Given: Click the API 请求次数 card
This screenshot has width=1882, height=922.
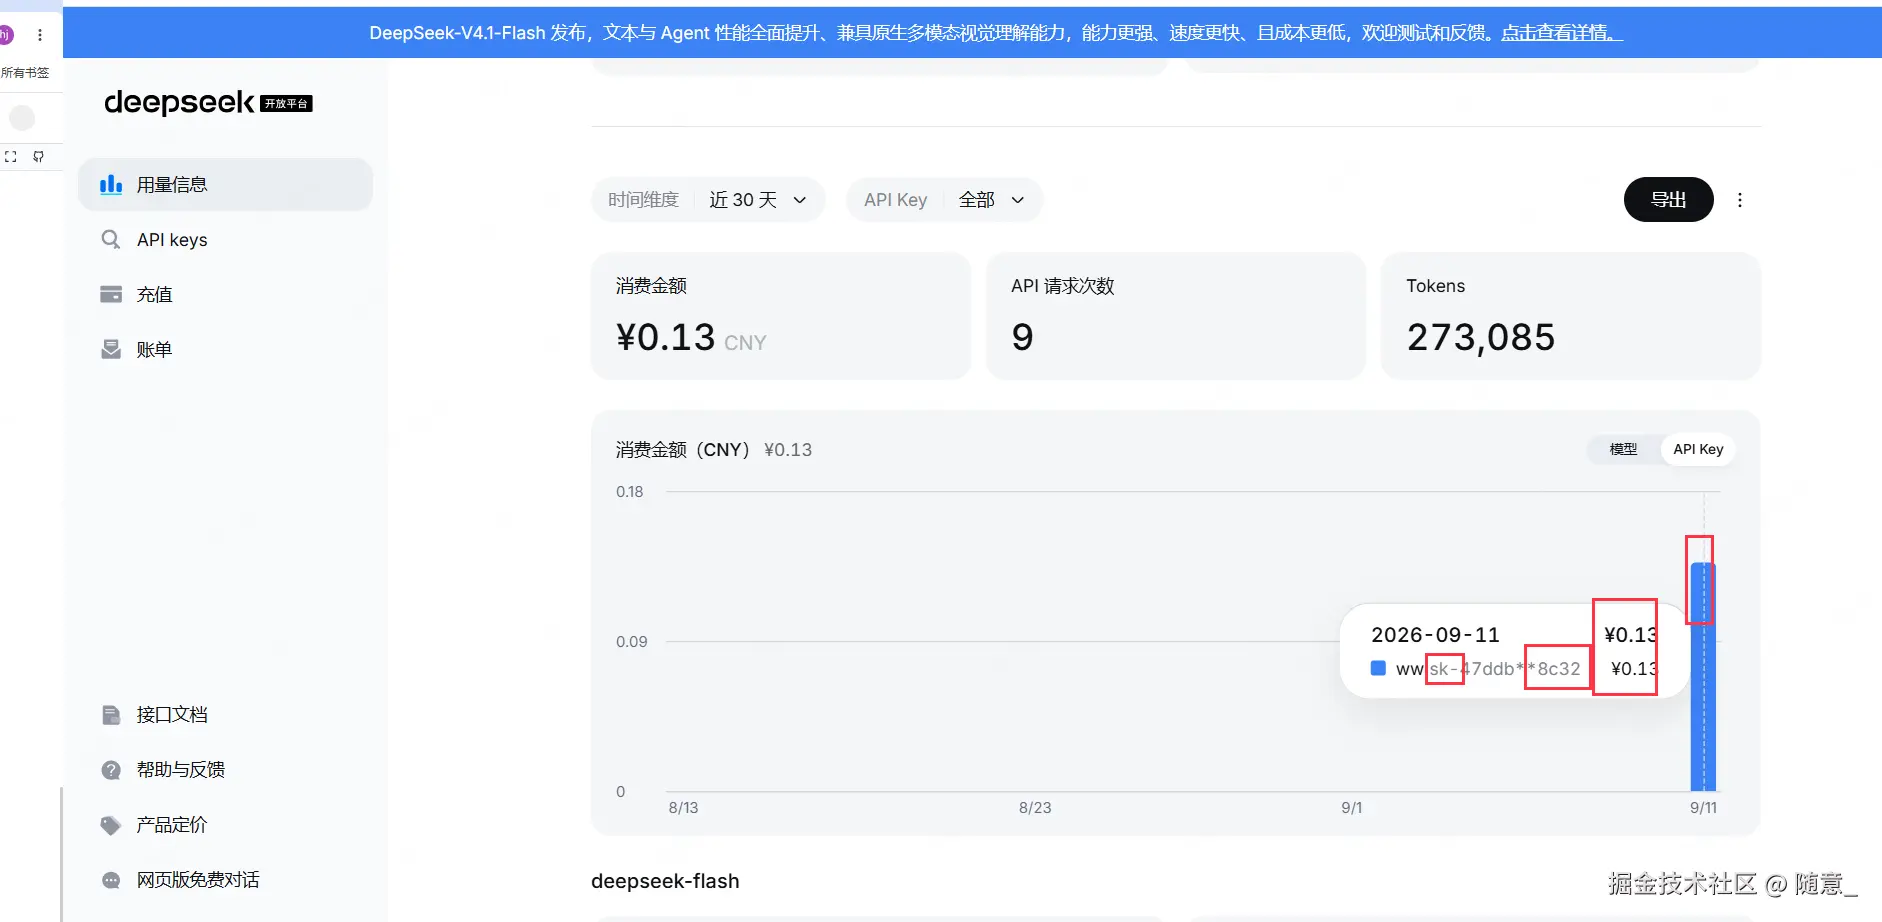Looking at the screenshot, I should click(1176, 316).
